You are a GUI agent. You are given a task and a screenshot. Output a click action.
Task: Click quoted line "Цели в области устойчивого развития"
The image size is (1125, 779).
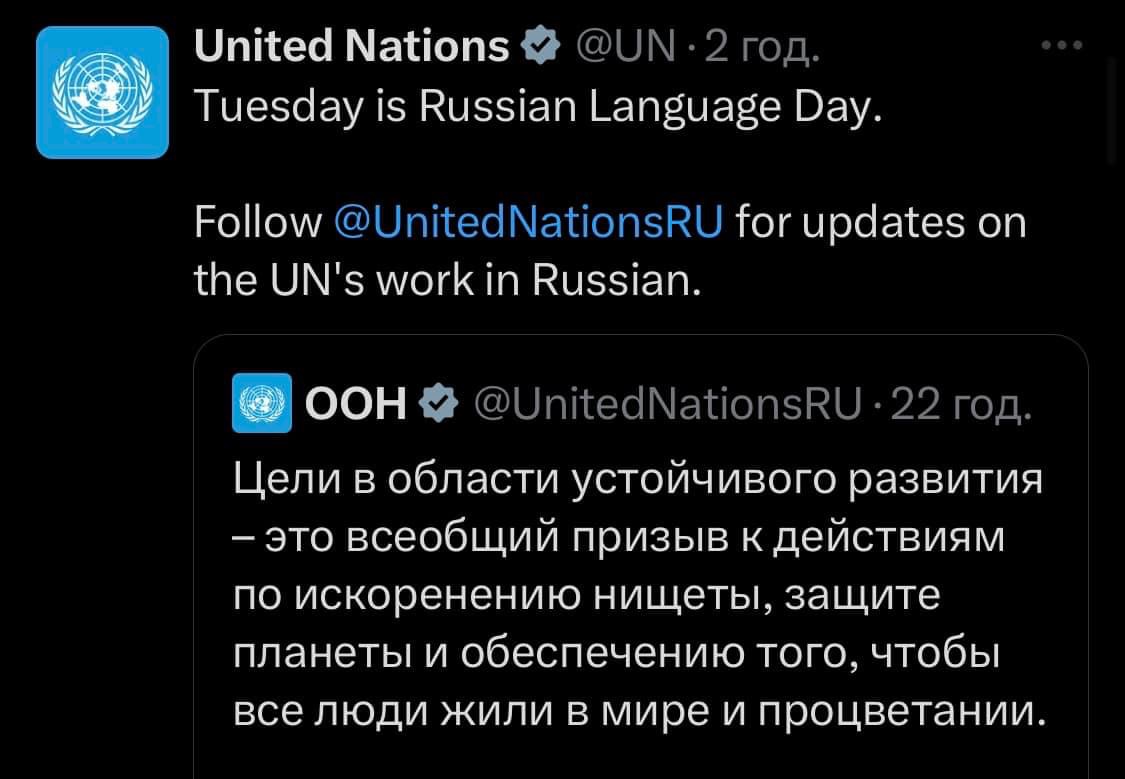pos(638,478)
